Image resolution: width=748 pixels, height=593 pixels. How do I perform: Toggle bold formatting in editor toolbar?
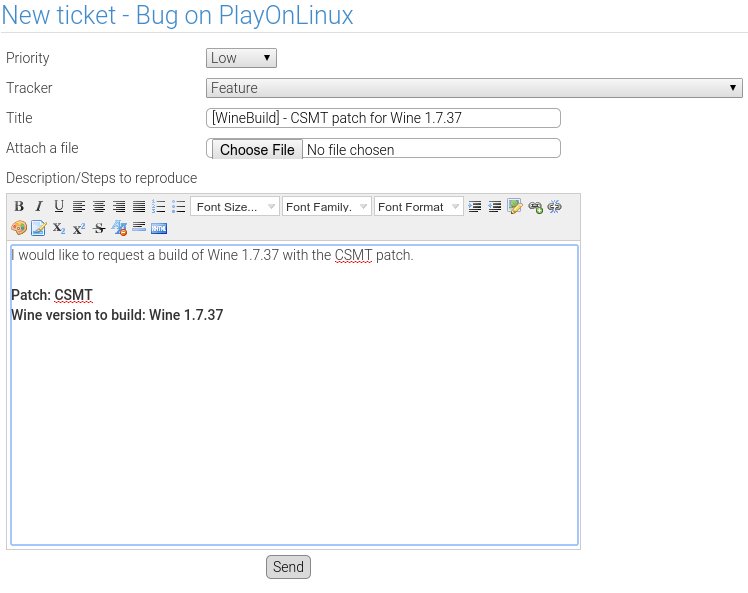[19, 206]
